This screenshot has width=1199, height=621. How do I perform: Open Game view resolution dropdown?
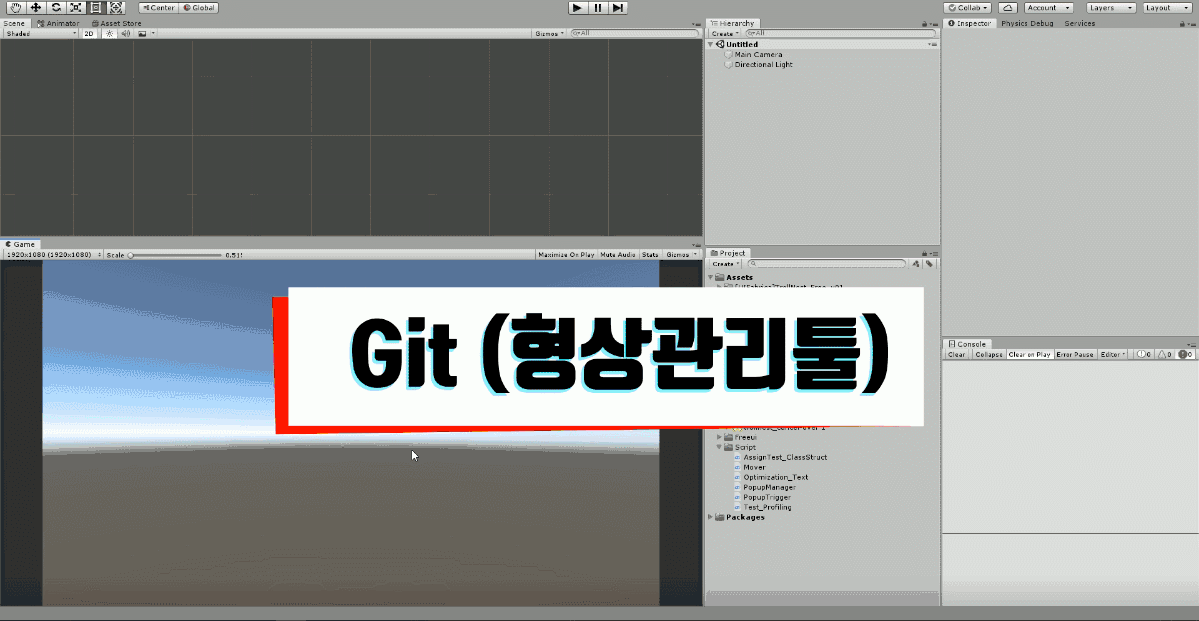pyautogui.click(x=52, y=255)
